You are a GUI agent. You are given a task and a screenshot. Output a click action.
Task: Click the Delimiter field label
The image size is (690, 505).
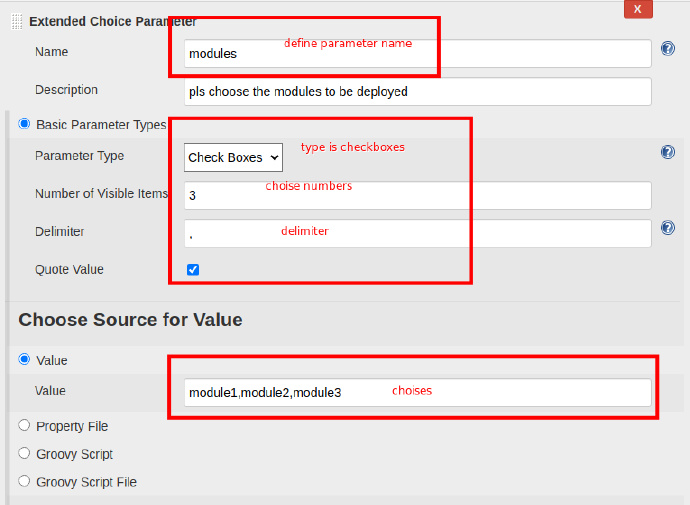[x=59, y=231]
